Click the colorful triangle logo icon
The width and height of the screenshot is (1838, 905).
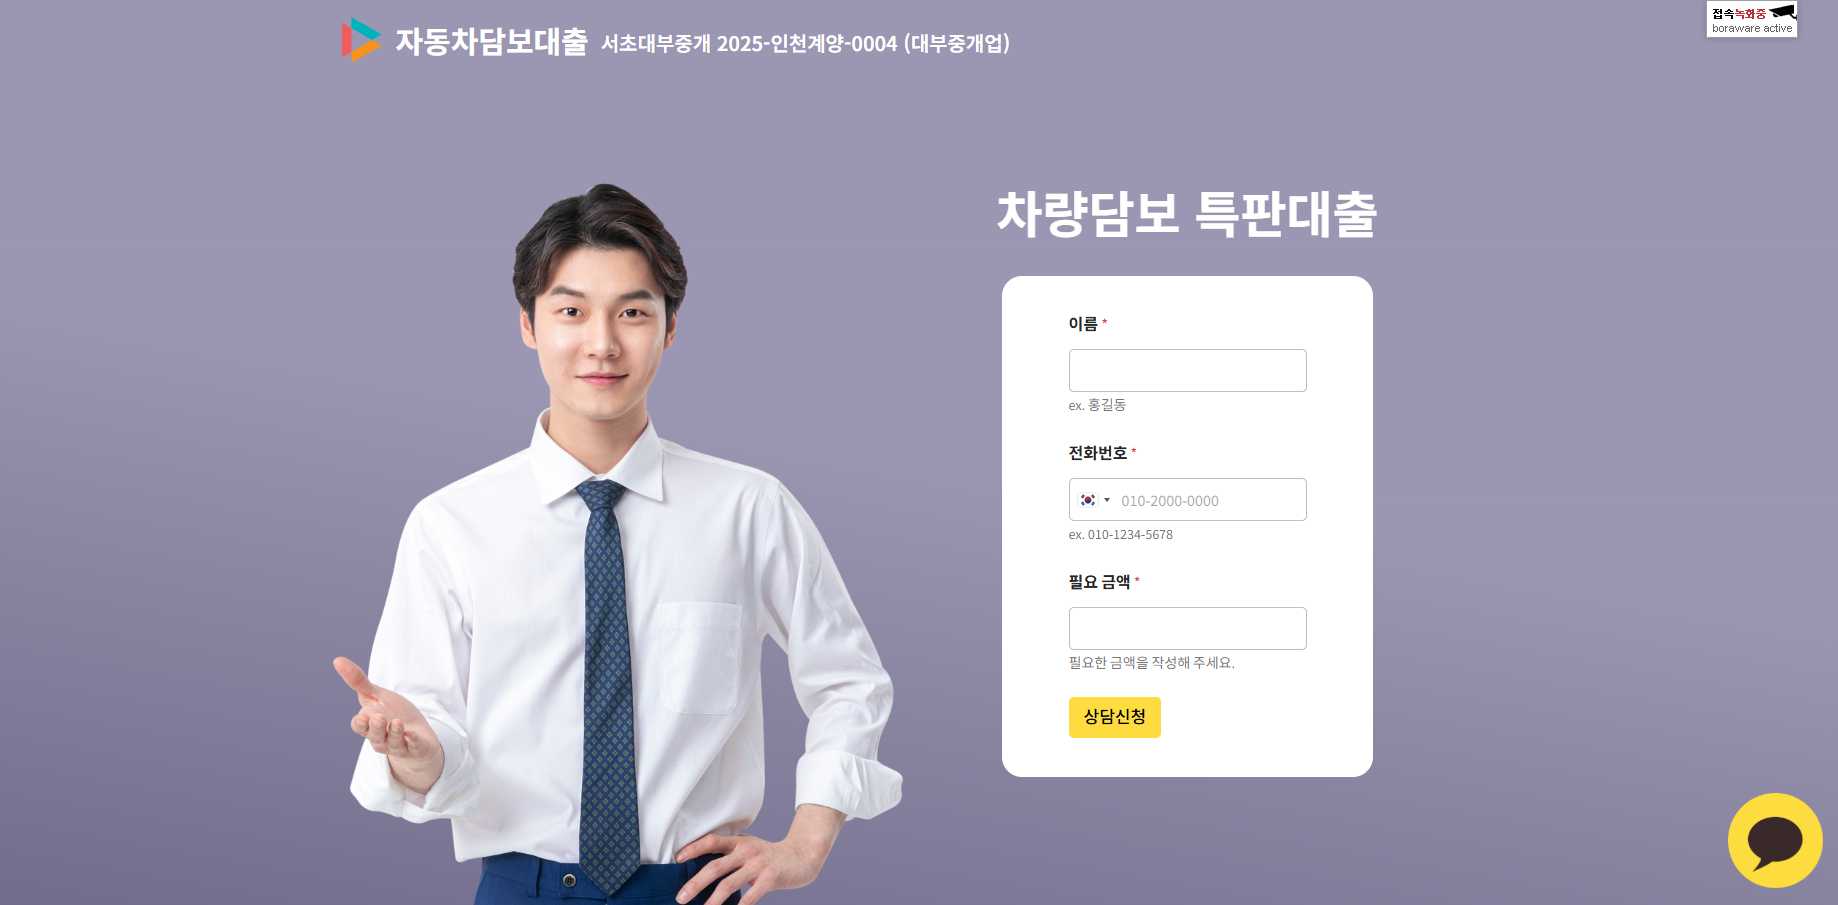(x=361, y=40)
